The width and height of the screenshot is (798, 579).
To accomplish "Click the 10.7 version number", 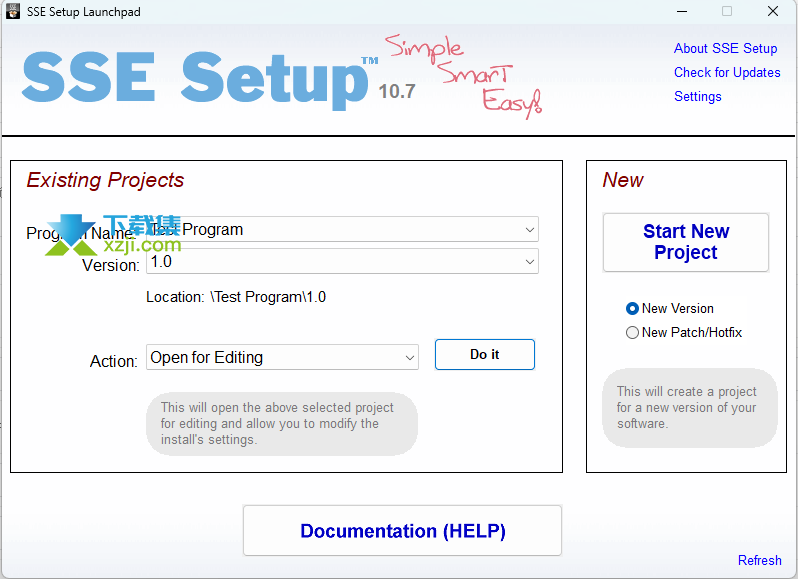I will click(x=396, y=92).
